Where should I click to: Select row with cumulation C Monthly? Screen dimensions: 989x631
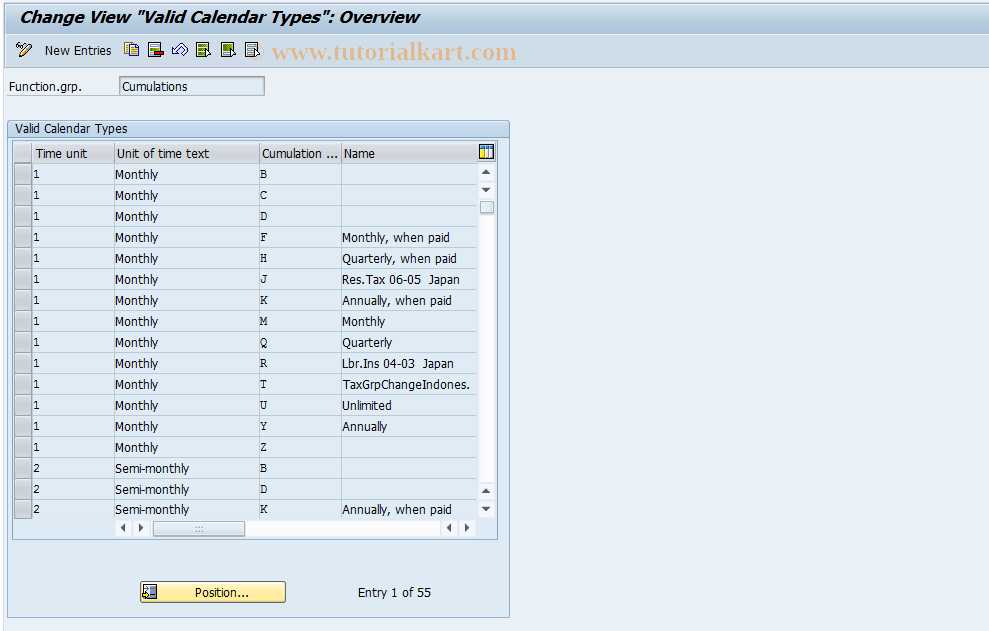[x=23, y=195]
